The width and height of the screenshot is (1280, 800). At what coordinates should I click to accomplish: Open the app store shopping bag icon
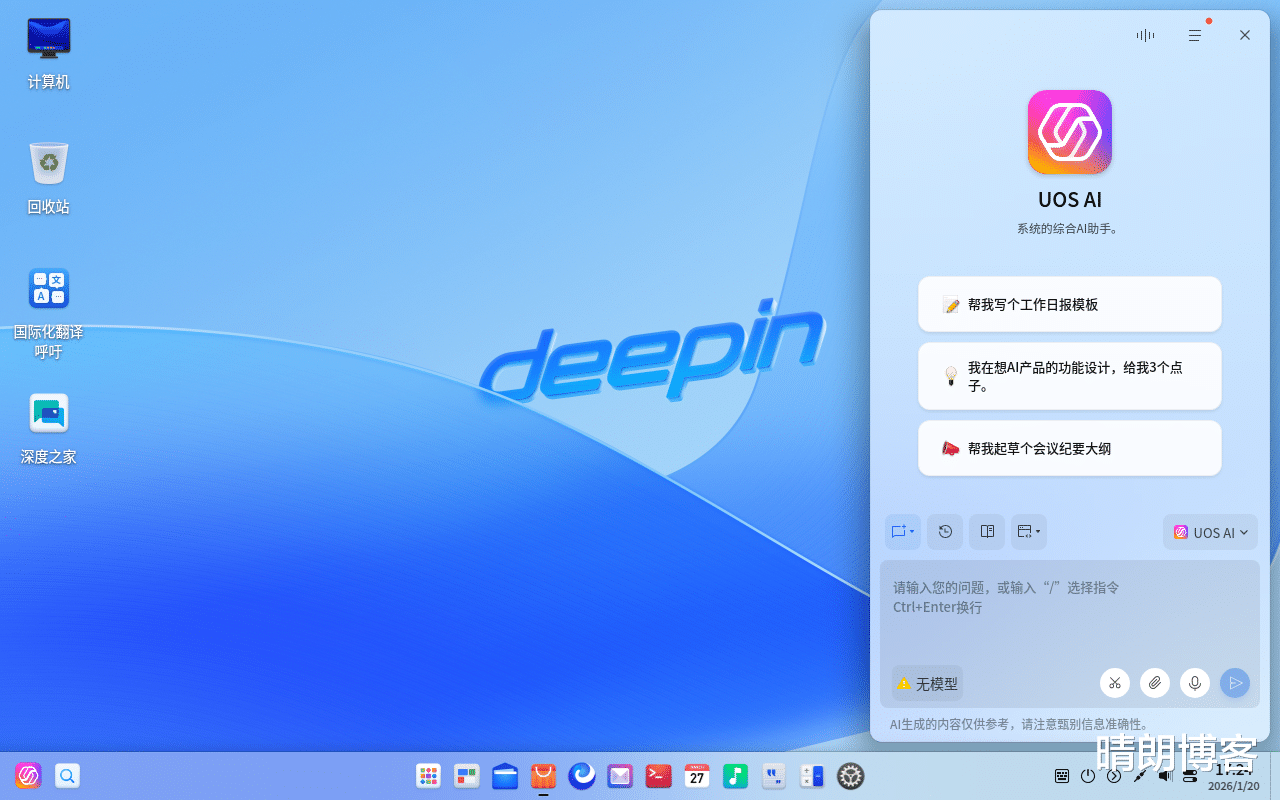(x=543, y=775)
